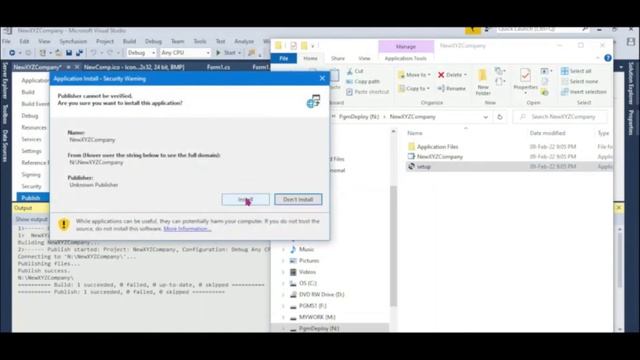
Task: Open the Move to dropdown in Explorer ribbon
Action: point(414,75)
